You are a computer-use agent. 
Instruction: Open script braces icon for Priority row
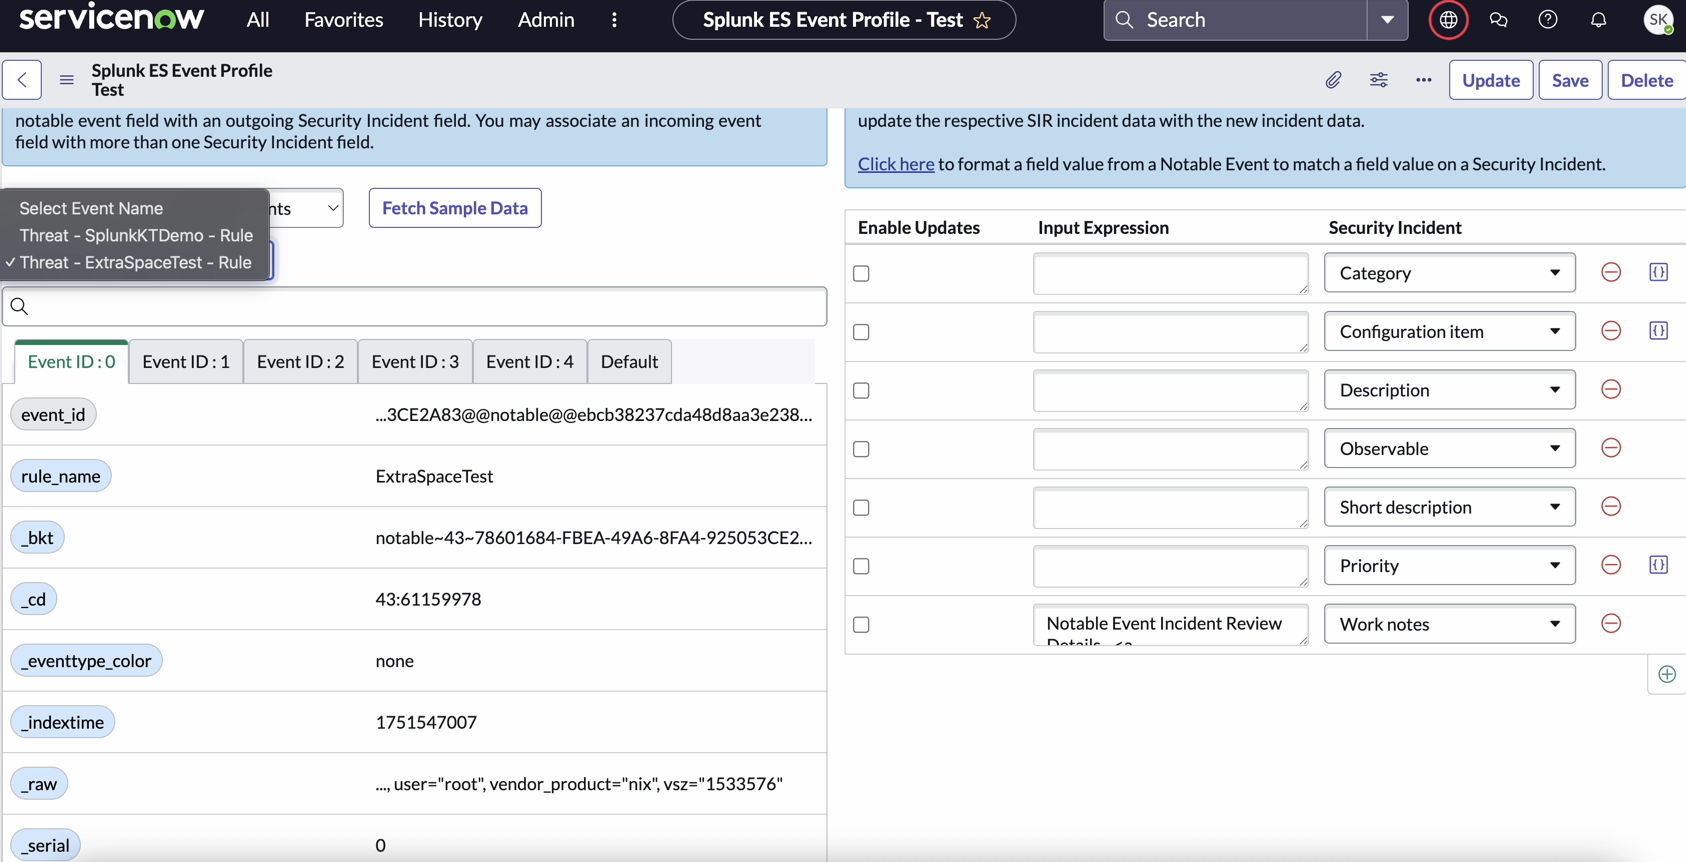coord(1658,565)
